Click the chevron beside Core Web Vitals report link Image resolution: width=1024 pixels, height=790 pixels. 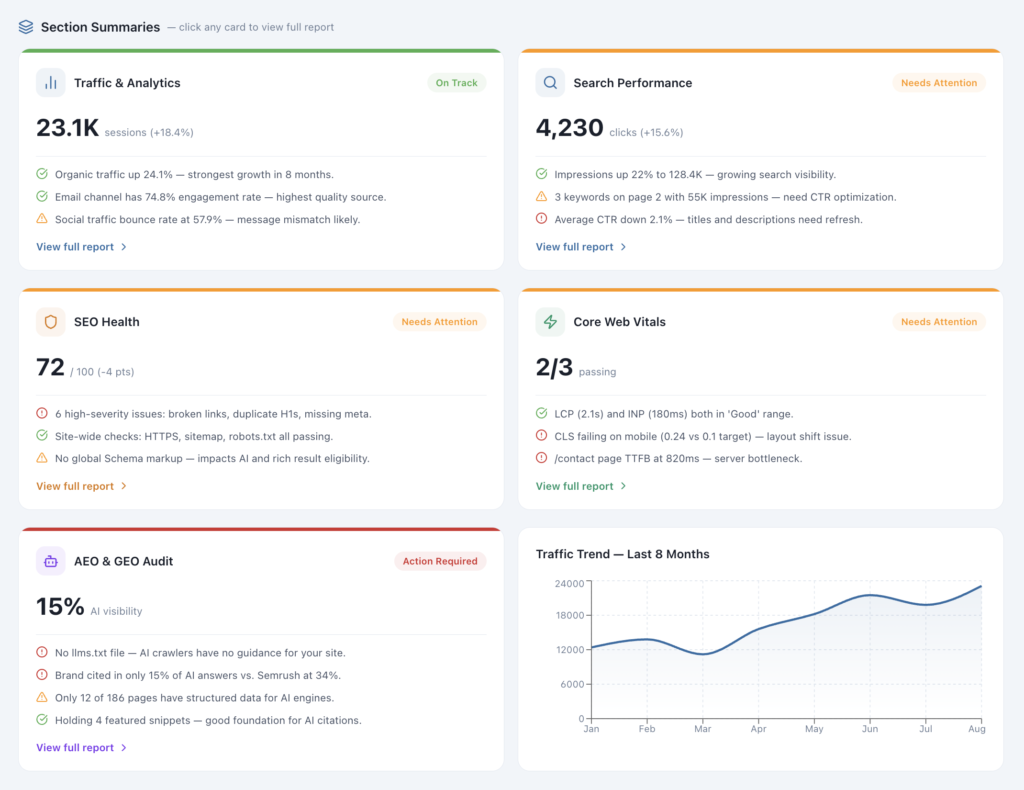[x=623, y=486]
